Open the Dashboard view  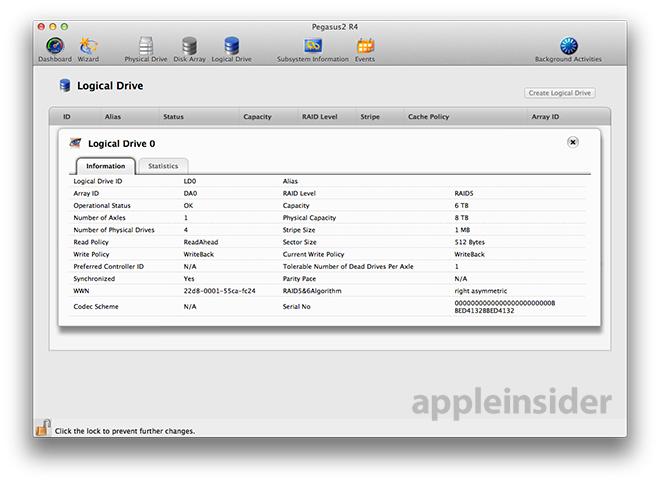tap(55, 49)
